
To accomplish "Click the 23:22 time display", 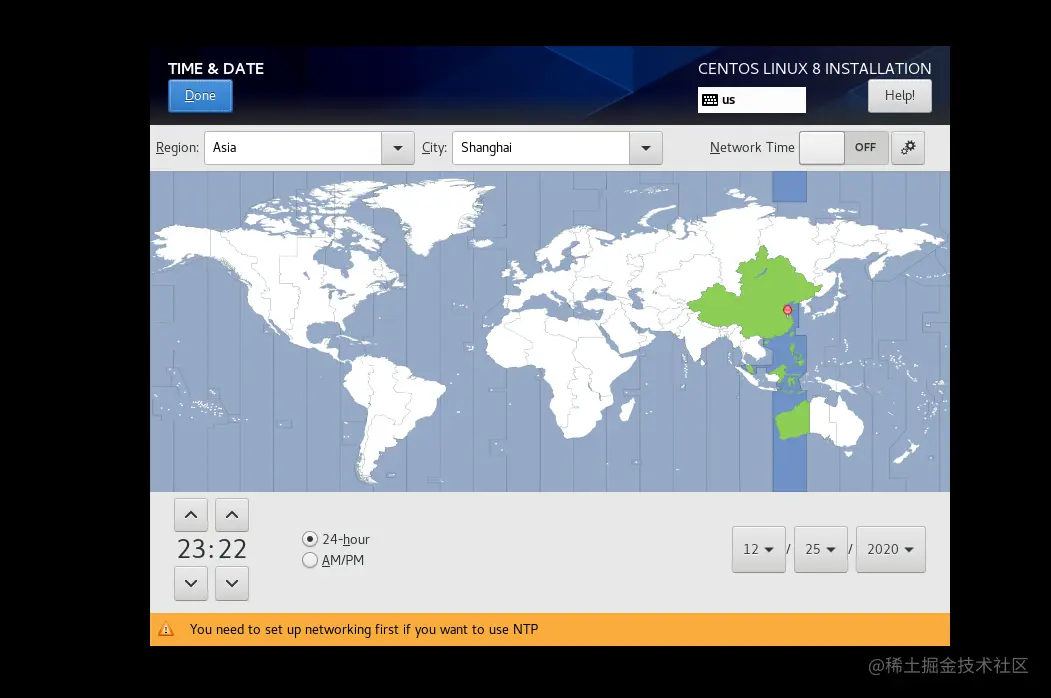I will tap(212, 549).
